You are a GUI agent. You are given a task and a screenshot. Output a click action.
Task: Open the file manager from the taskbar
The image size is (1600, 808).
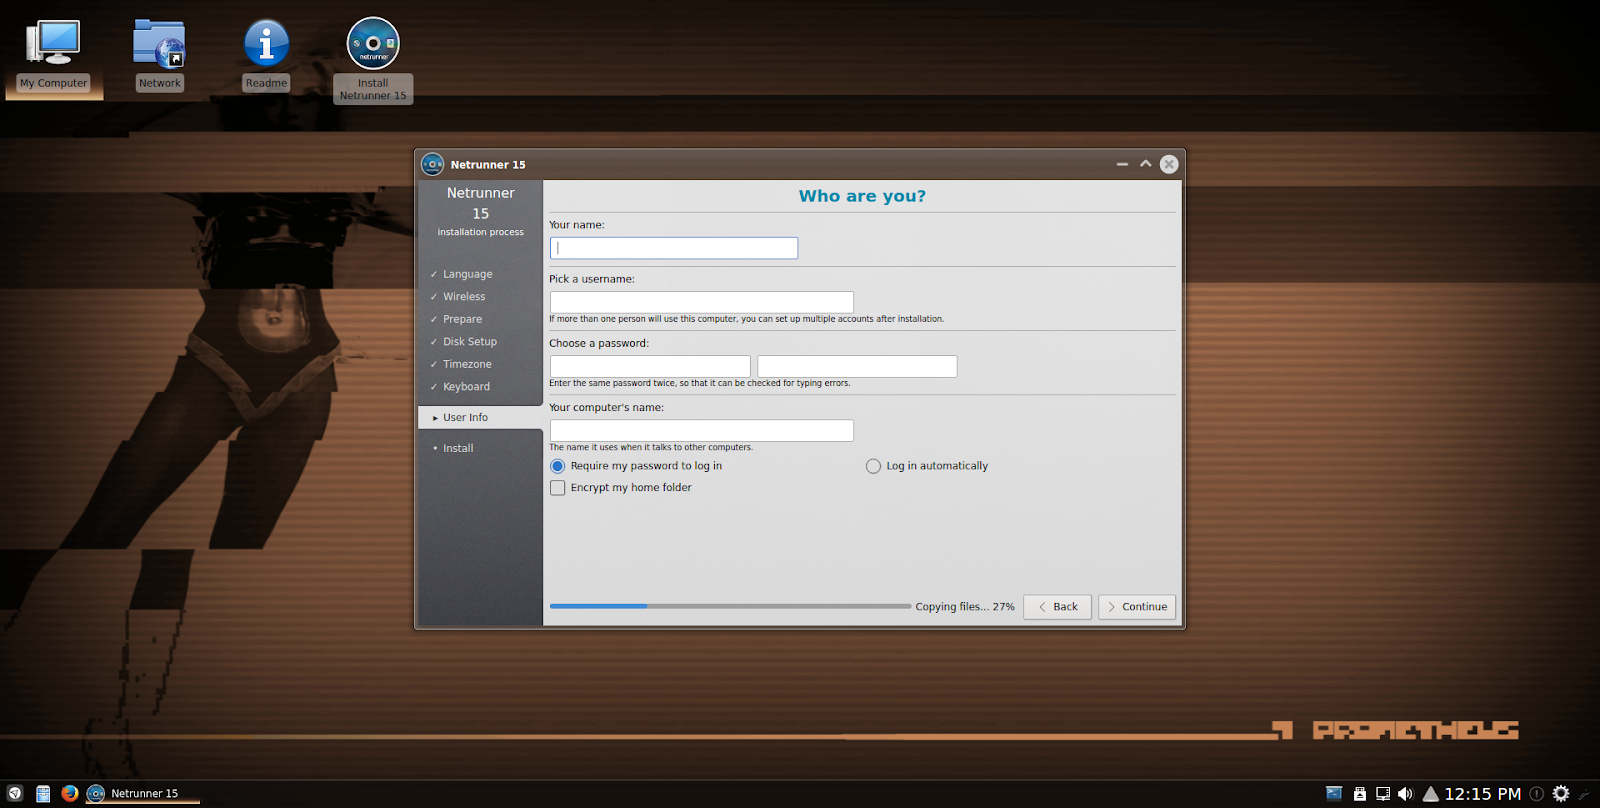pyautogui.click(x=43, y=793)
